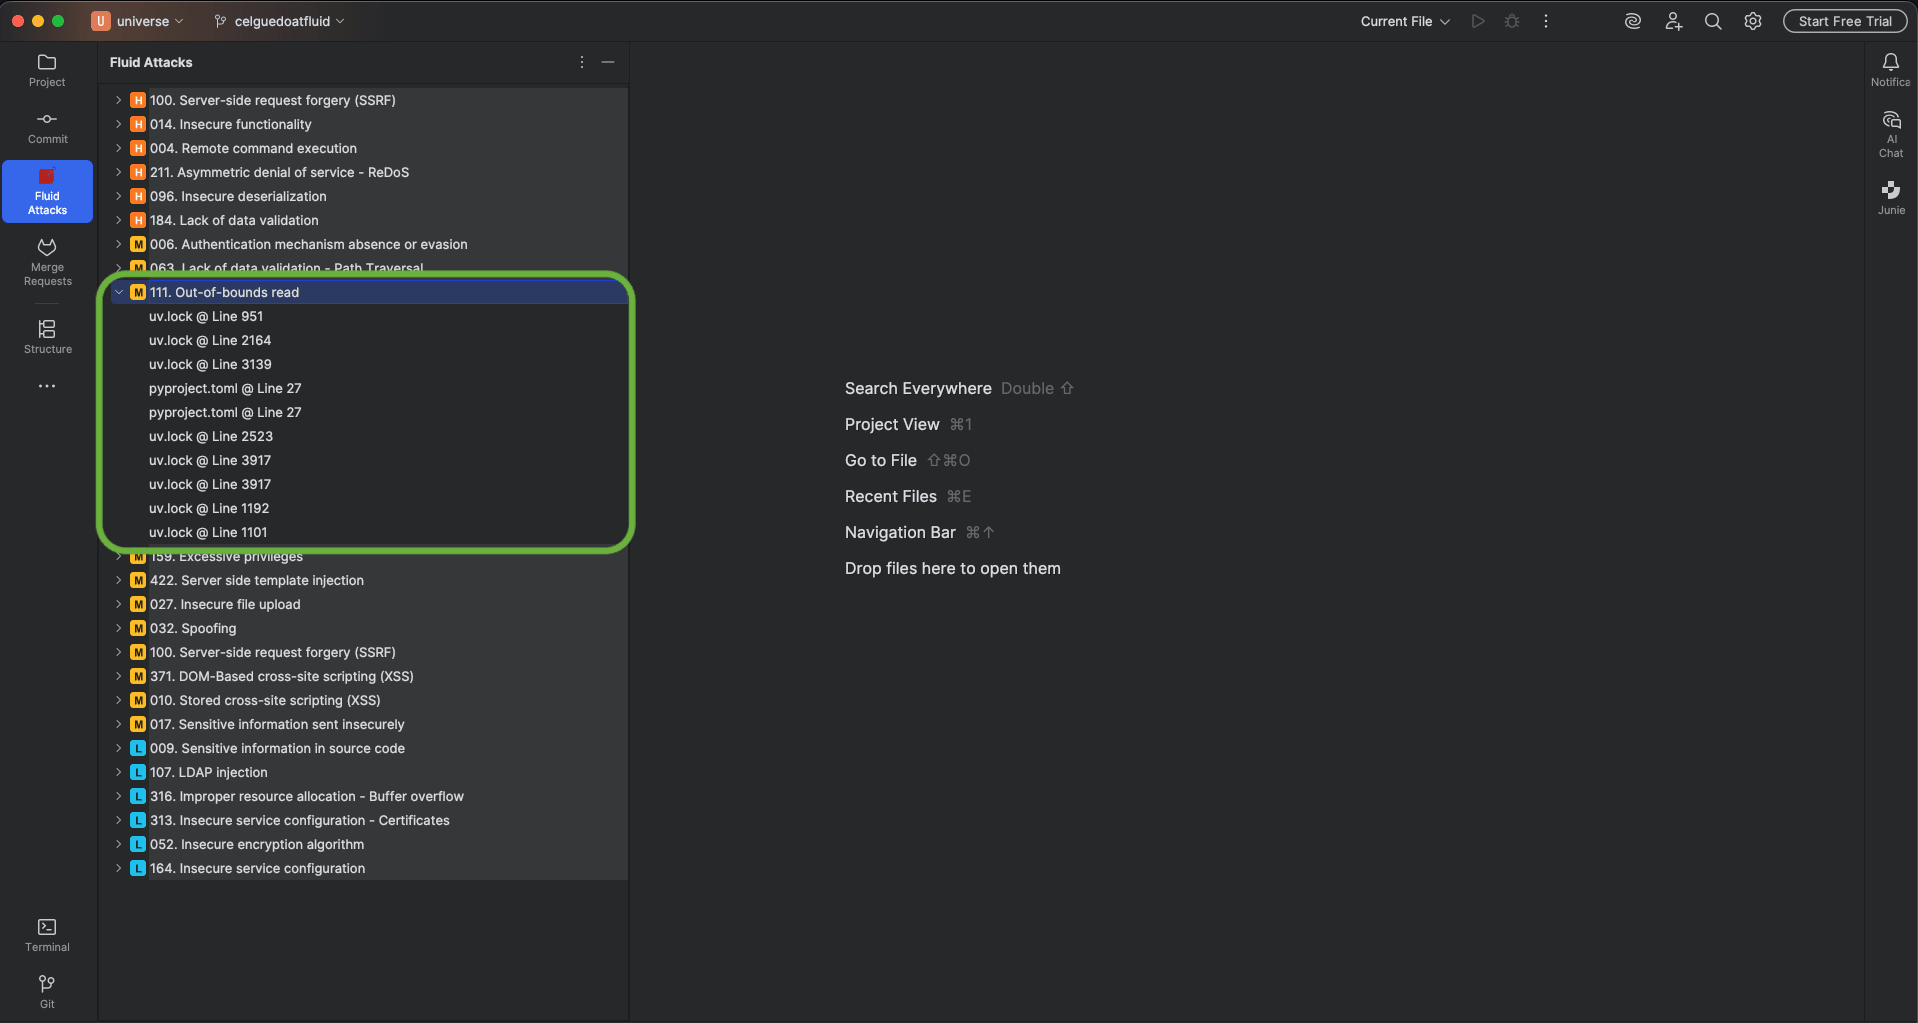The width and height of the screenshot is (1918, 1023).
Task: Open the Junie assistant panel
Action: pos(1890,197)
